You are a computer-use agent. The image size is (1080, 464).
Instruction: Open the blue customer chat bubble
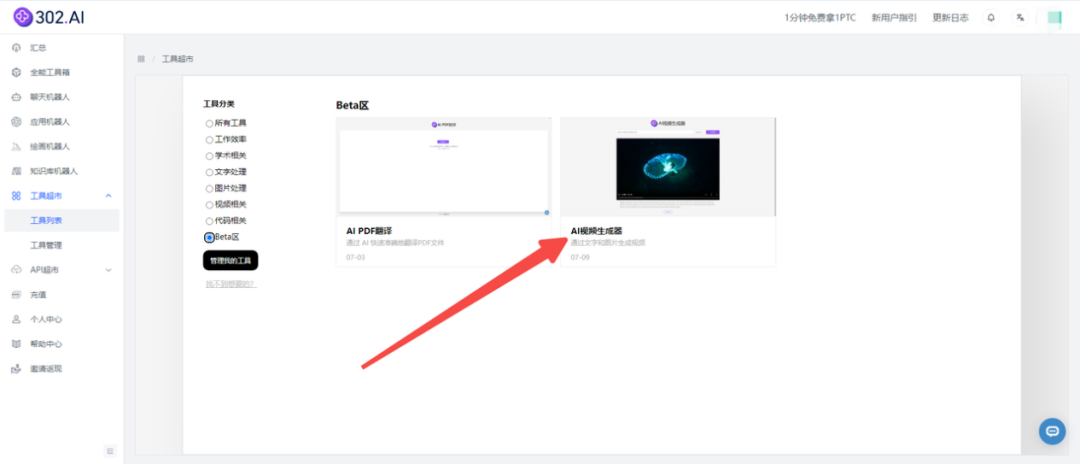[x=1052, y=431]
